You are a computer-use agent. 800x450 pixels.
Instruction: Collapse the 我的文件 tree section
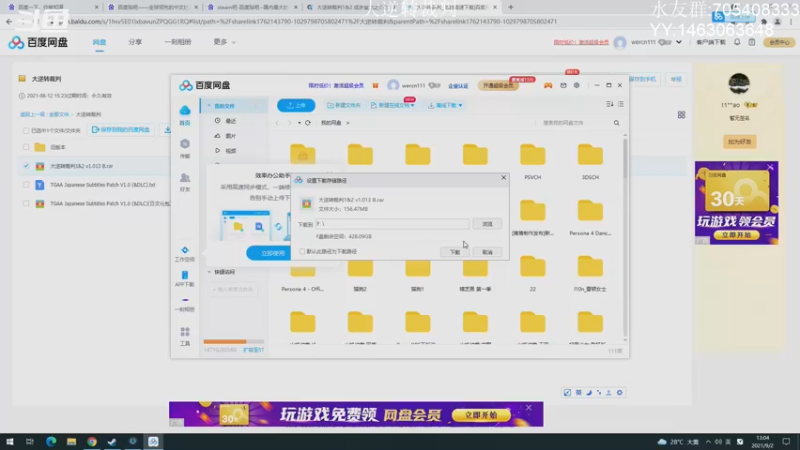(x=209, y=106)
